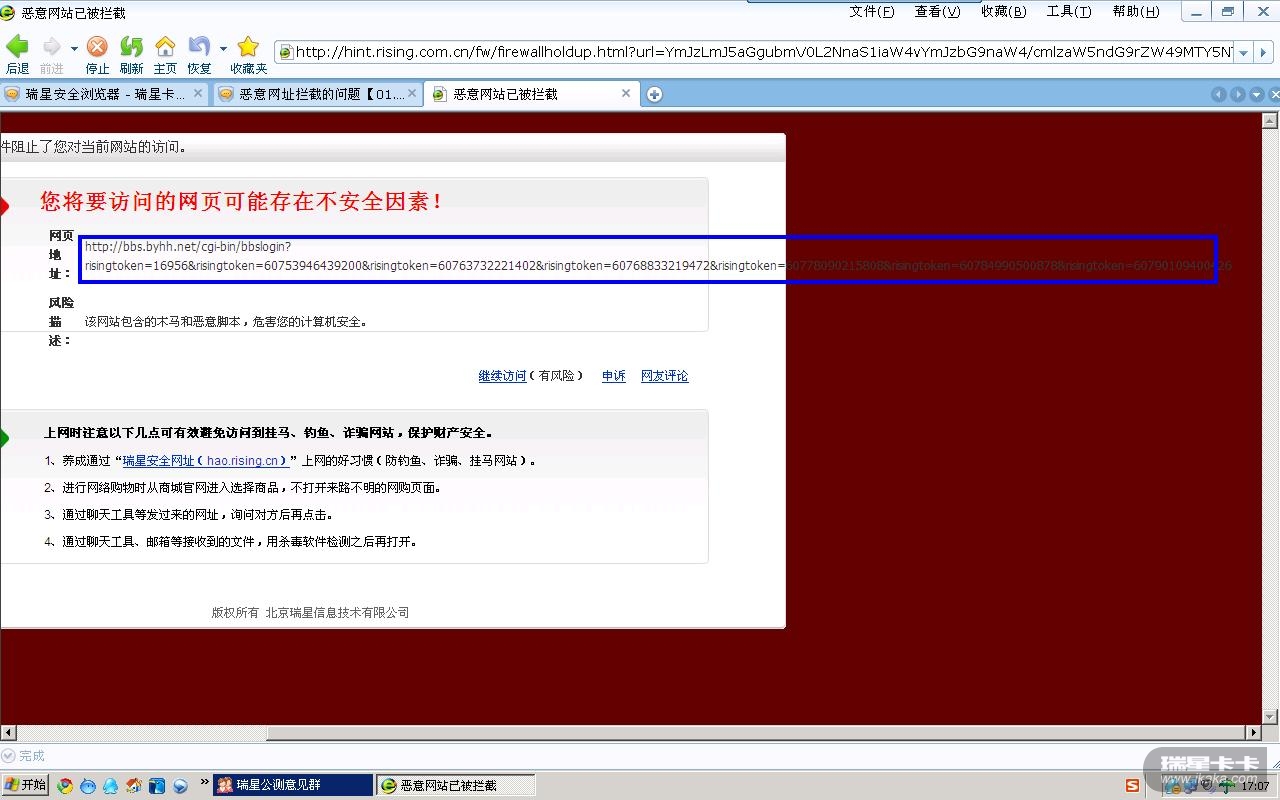Close the 瑞星安全浏览器 tab
Screen dimensions: 1280x800
point(198,93)
